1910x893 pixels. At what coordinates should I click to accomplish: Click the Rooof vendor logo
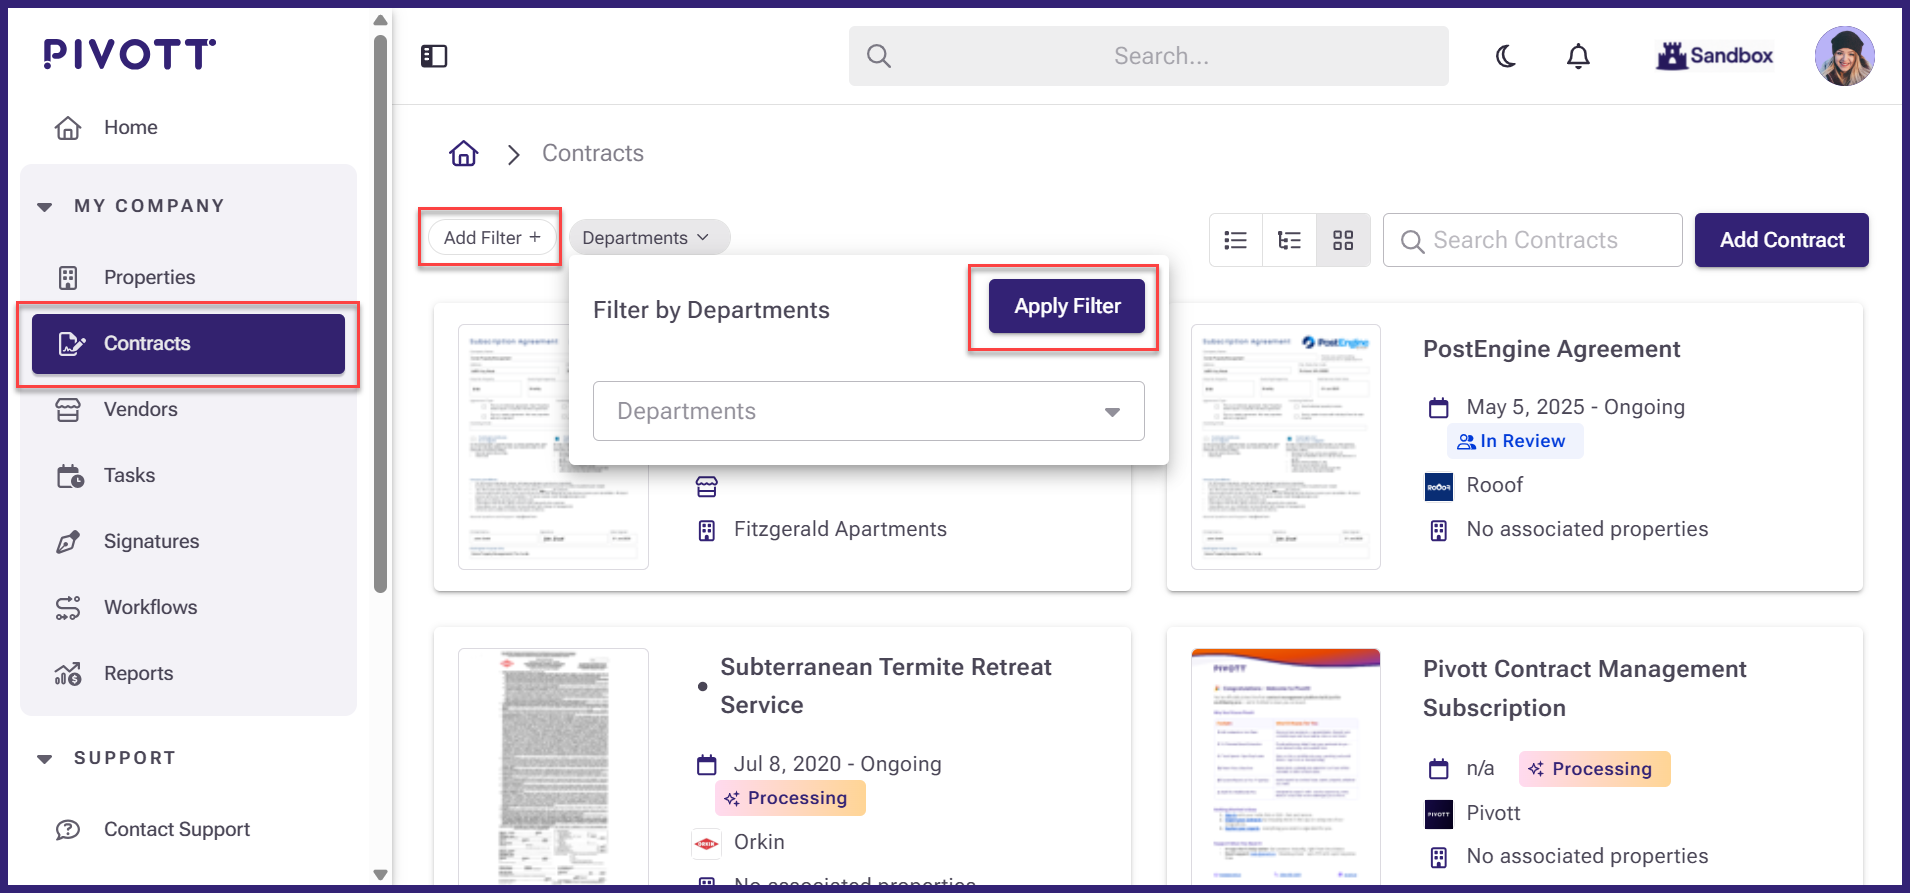1438,487
